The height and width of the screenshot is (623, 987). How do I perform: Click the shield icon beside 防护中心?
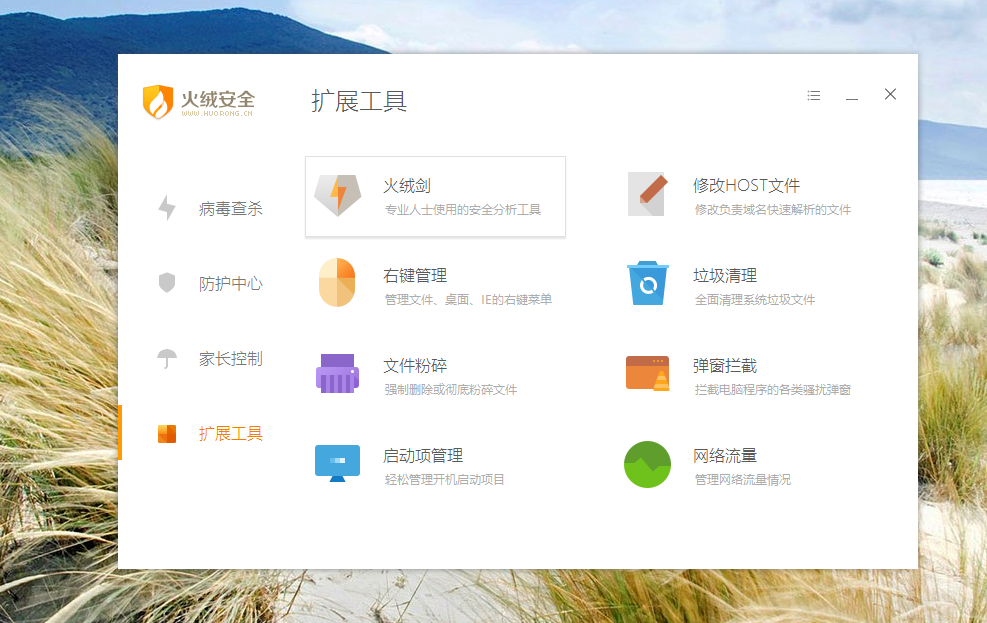167,283
